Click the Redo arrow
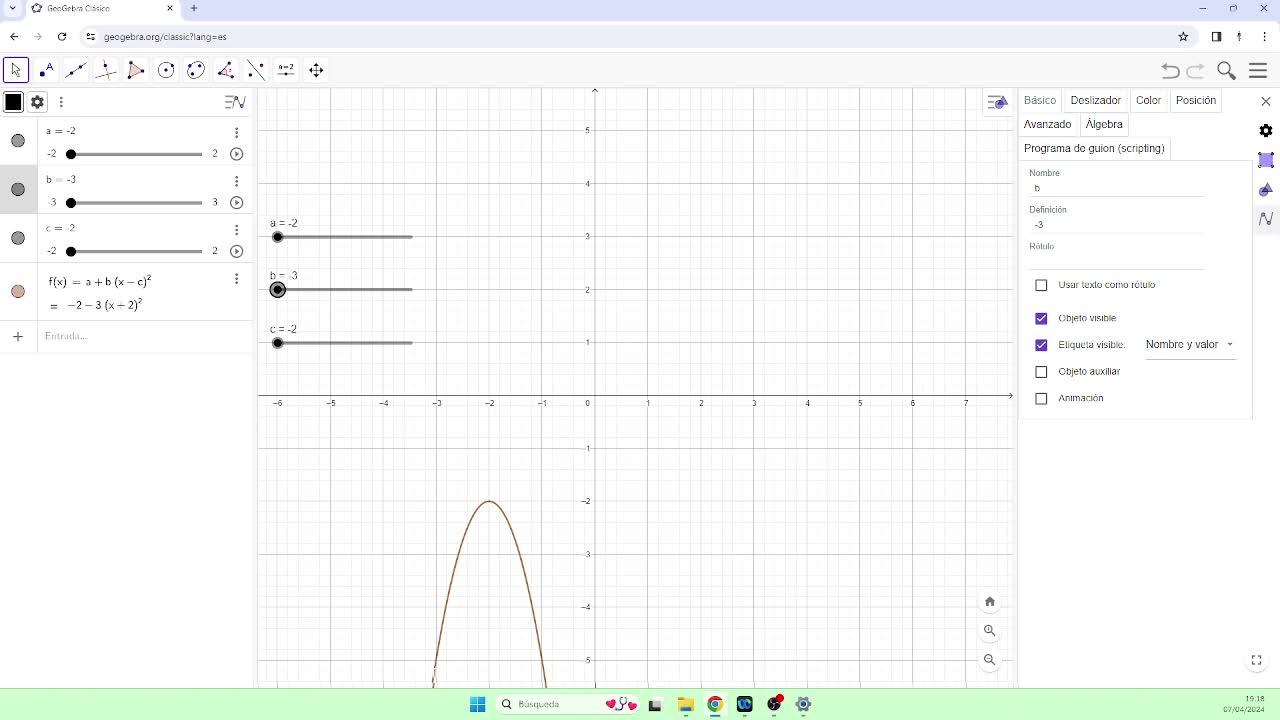 [x=1196, y=70]
